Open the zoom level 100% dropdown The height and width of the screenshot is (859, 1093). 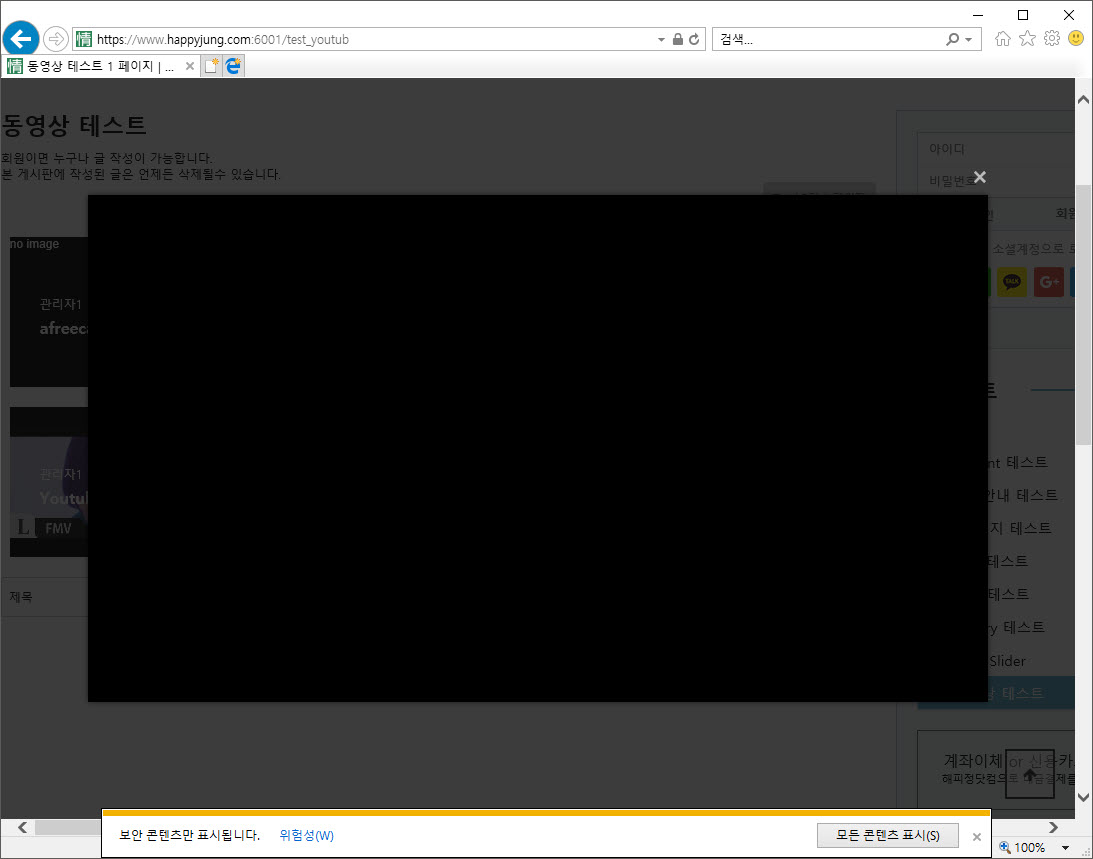1065,848
